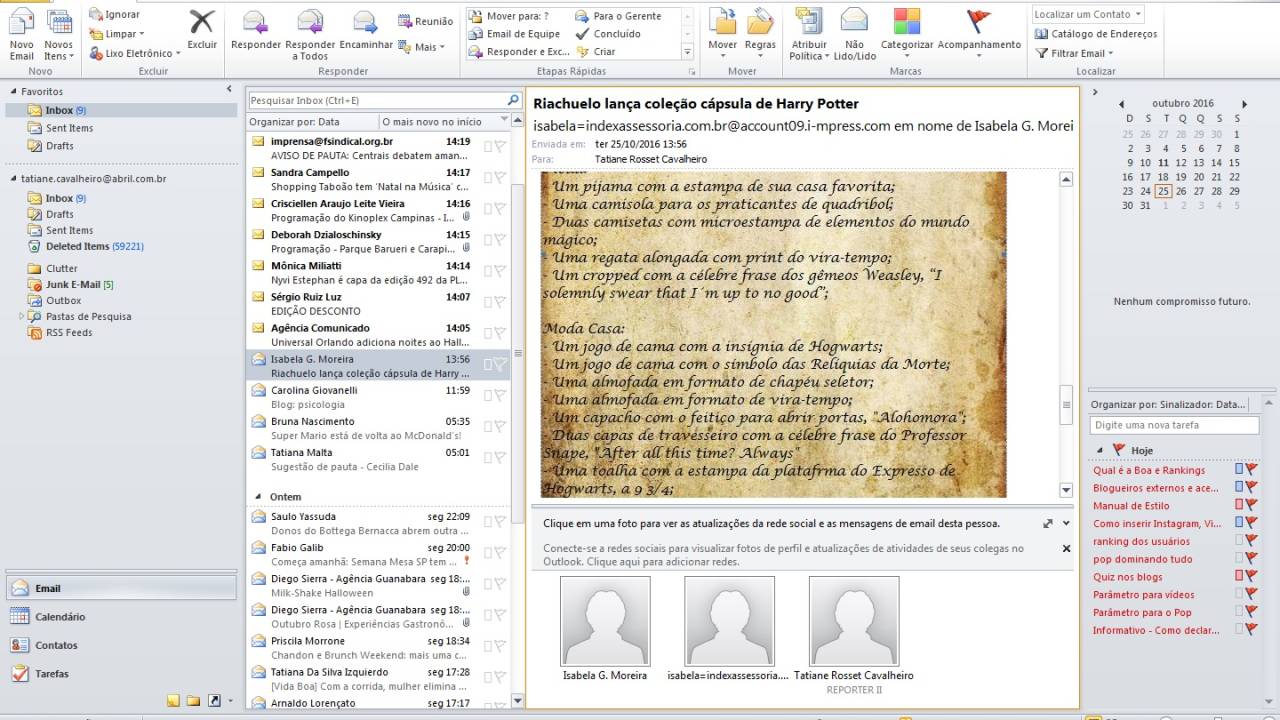The width and height of the screenshot is (1280, 720).
Task: Mark complete flag for Manual de Estilo
Action: coord(1251,506)
